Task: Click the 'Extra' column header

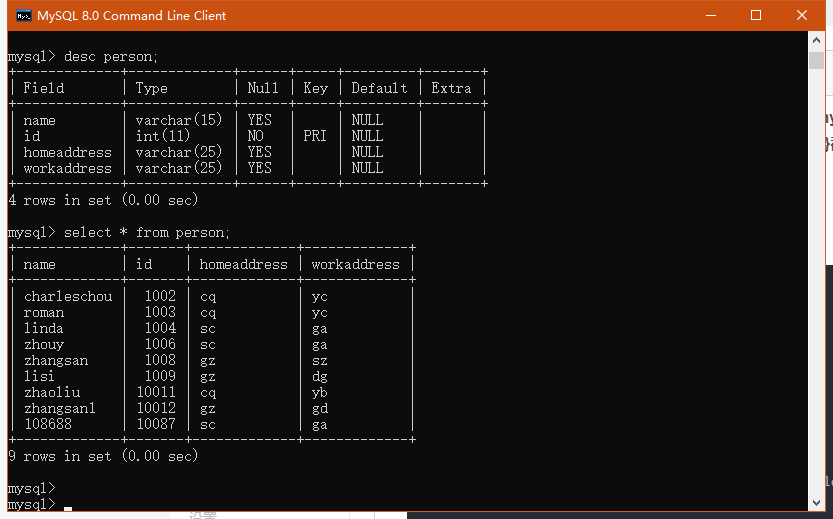Action: tap(451, 88)
